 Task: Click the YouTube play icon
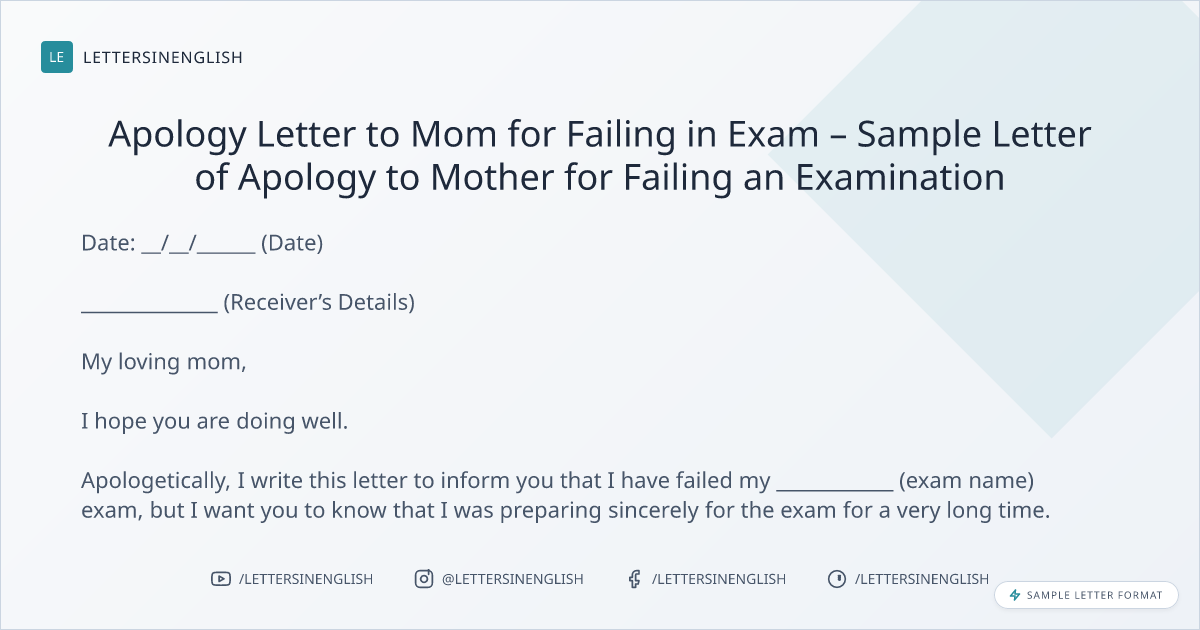point(221,579)
